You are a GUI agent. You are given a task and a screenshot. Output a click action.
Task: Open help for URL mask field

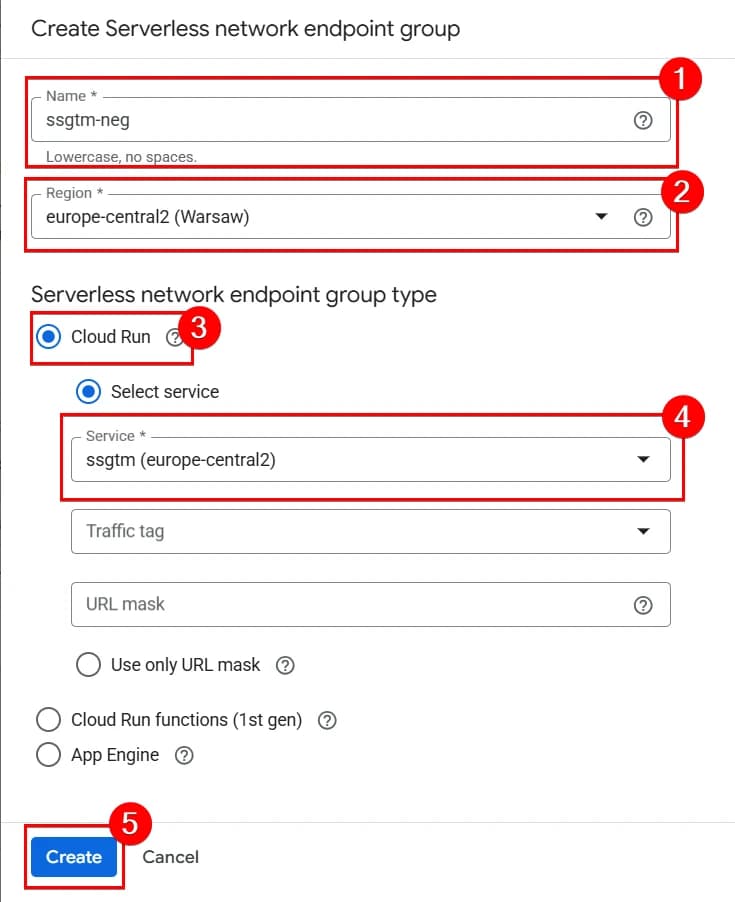coord(644,604)
